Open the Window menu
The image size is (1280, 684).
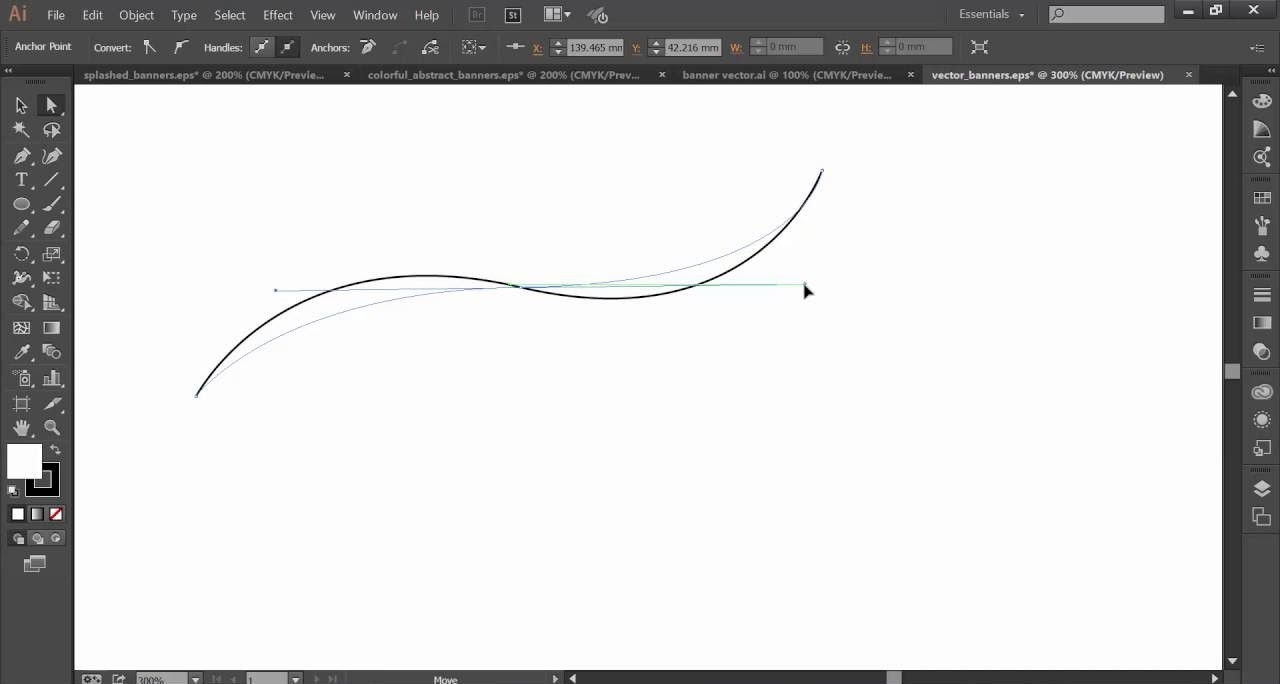(375, 15)
